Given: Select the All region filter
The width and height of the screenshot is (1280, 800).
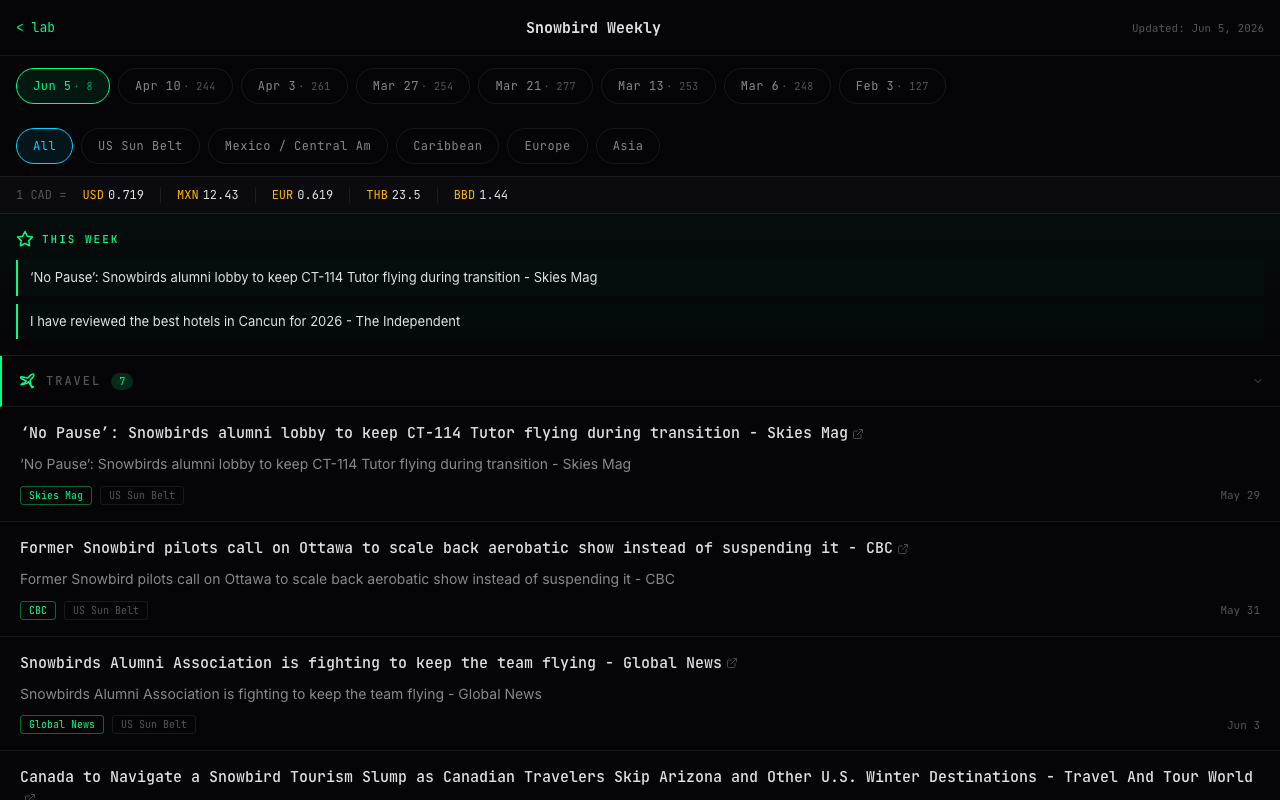Looking at the screenshot, I should click(x=44, y=146).
